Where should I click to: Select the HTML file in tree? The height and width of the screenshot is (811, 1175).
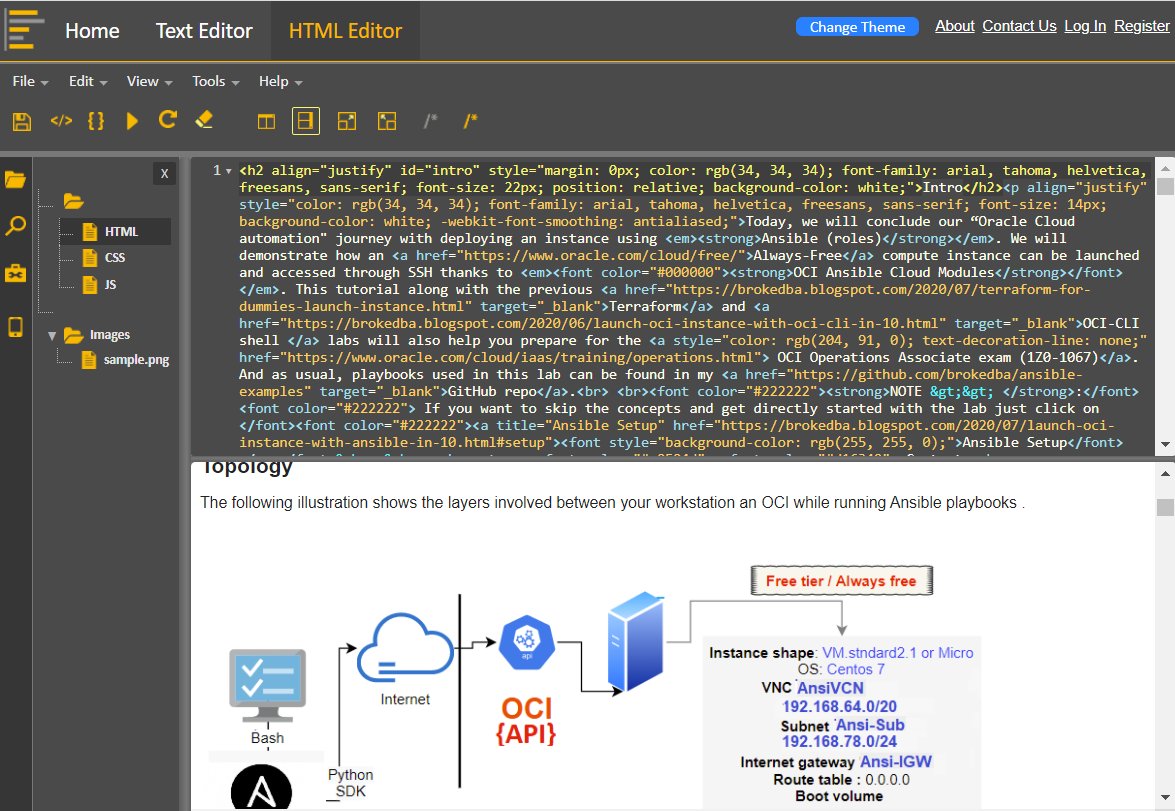(121, 232)
